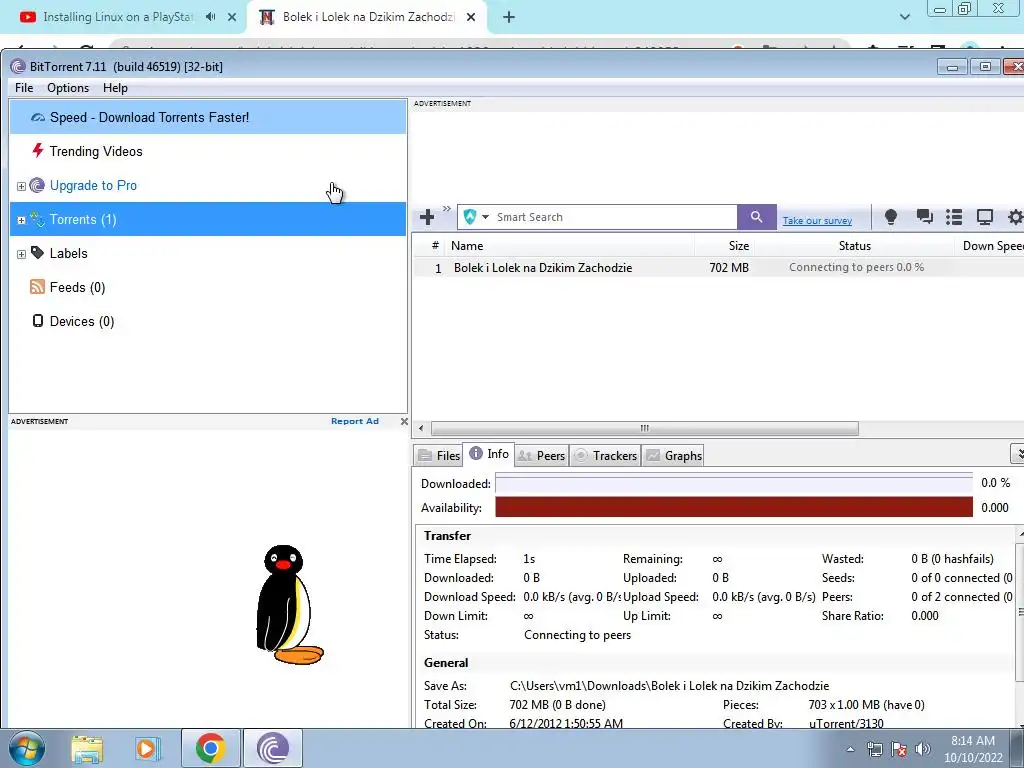This screenshot has width=1024, height=768.
Task: Click the Action Center flag tray icon
Action: pyautogui.click(x=899, y=749)
